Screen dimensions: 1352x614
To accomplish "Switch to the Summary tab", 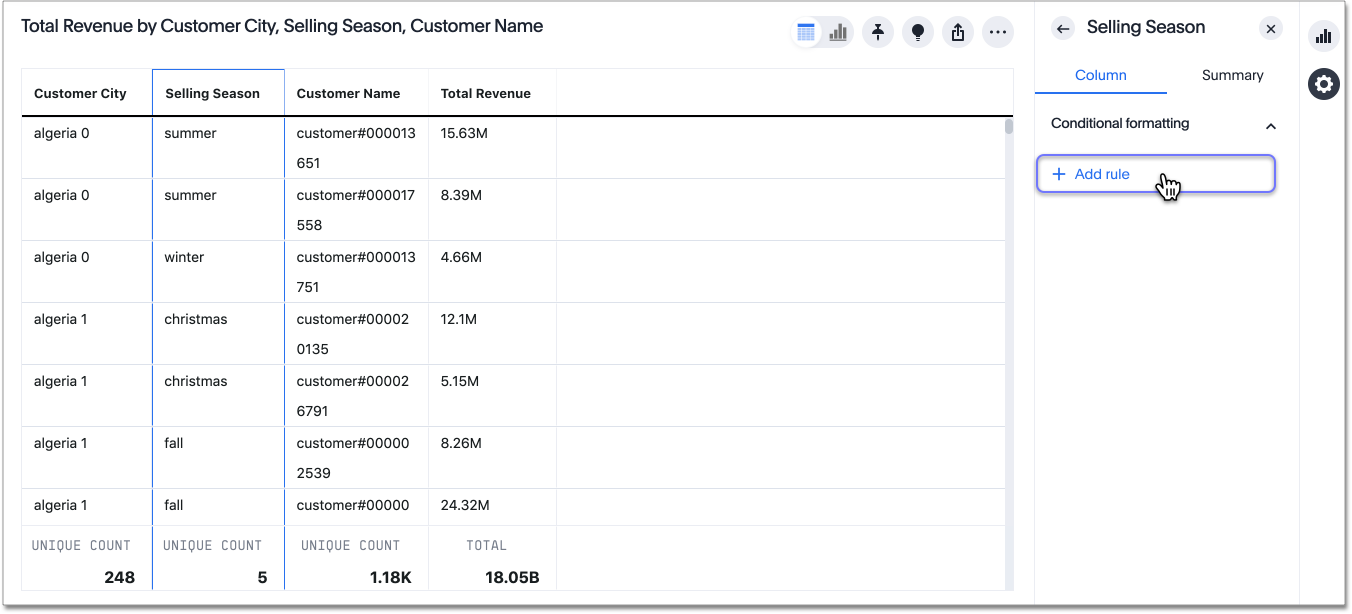I will point(1232,75).
